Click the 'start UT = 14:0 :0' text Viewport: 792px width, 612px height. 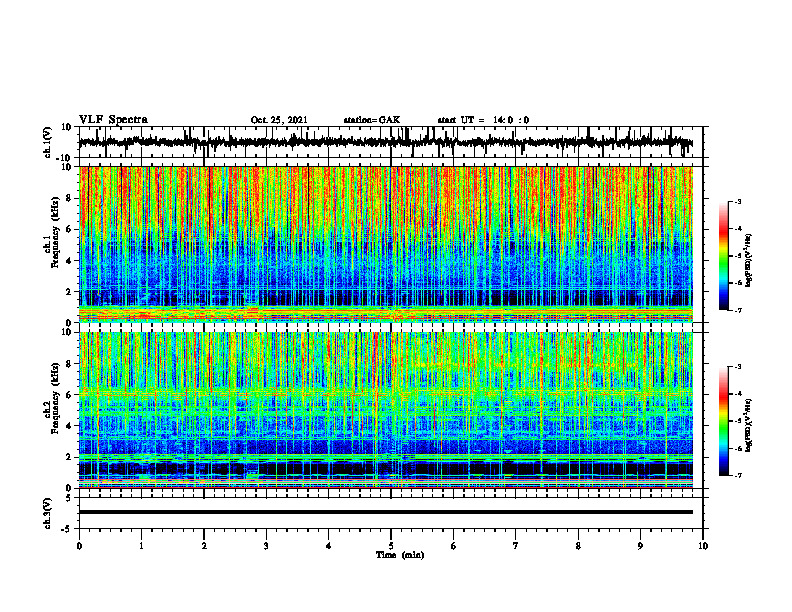tap(483, 120)
